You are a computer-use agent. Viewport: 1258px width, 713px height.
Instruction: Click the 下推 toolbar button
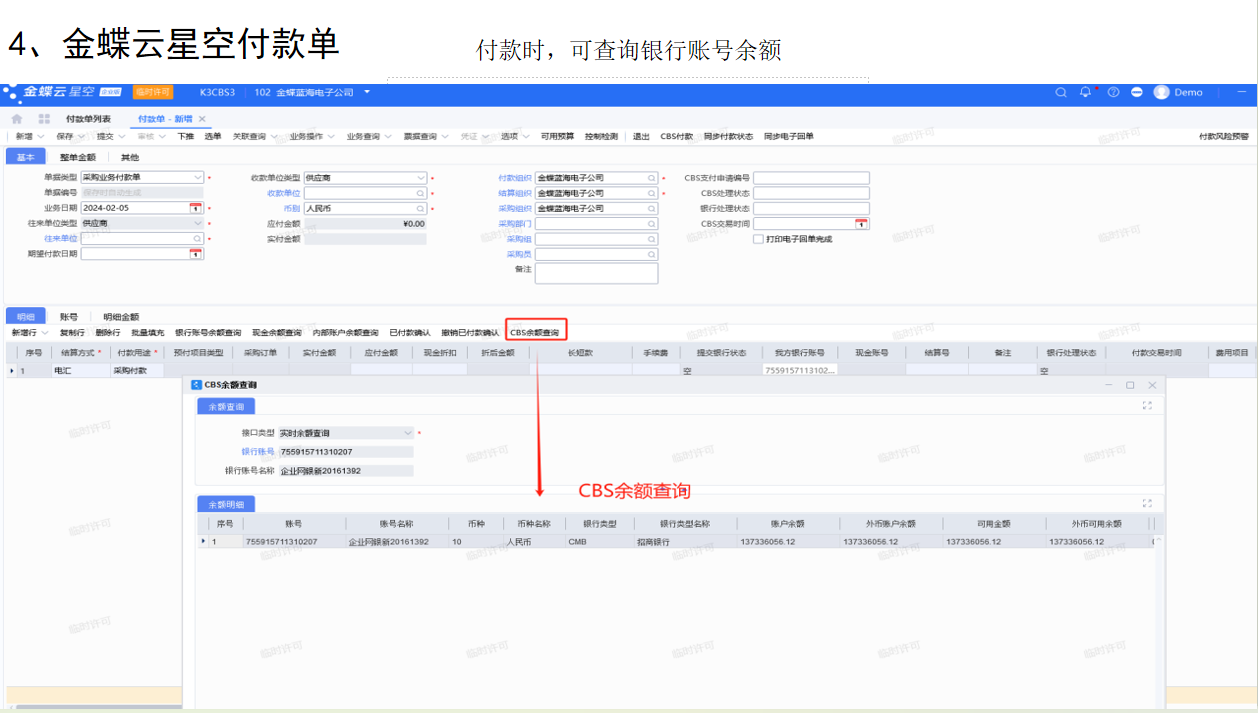point(186,137)
